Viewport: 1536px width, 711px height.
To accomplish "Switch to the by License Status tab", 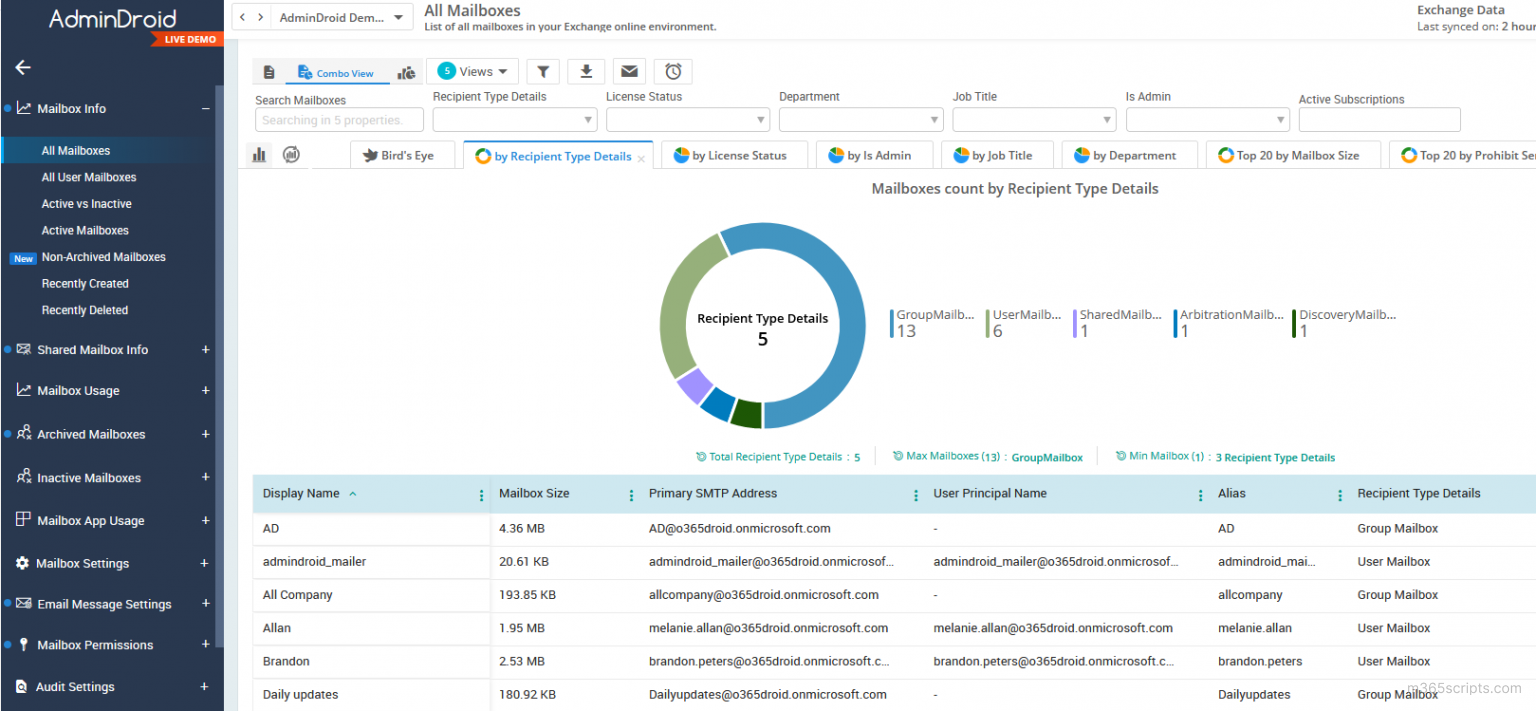I will click(x=734, y=156).
